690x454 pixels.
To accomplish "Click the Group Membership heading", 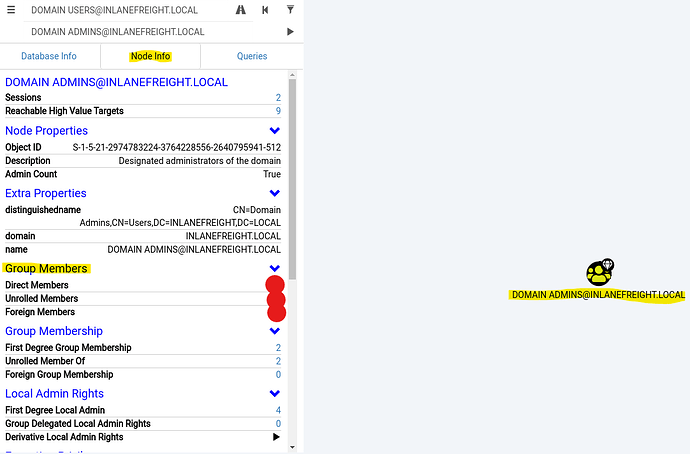I will coord(54,331).
